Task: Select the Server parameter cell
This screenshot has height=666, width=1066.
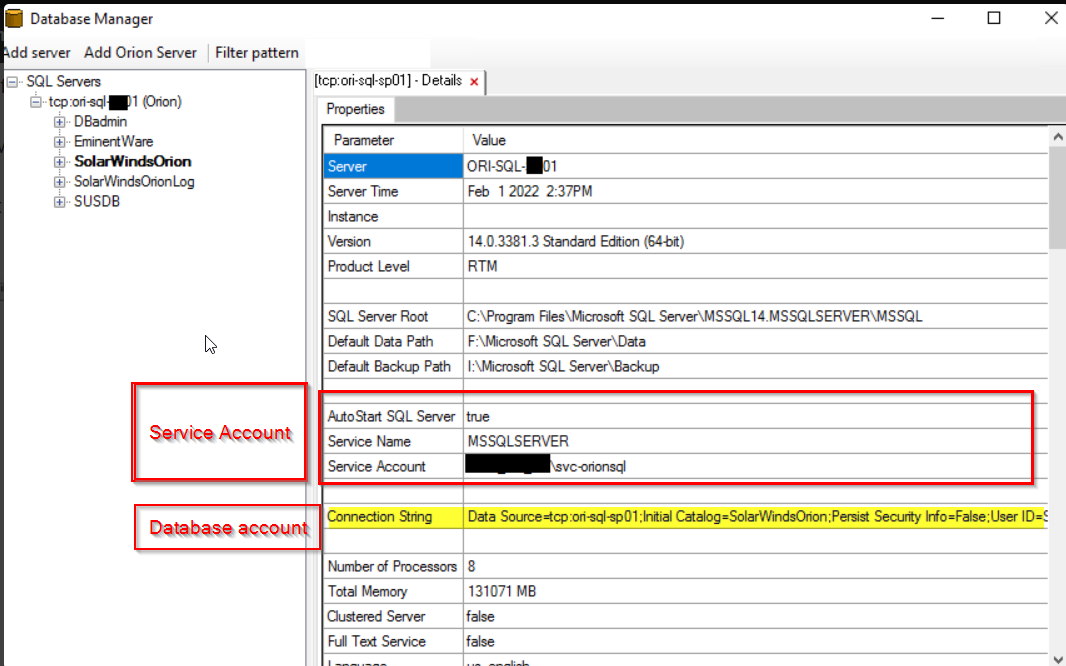Action: [x=394, y=166]
